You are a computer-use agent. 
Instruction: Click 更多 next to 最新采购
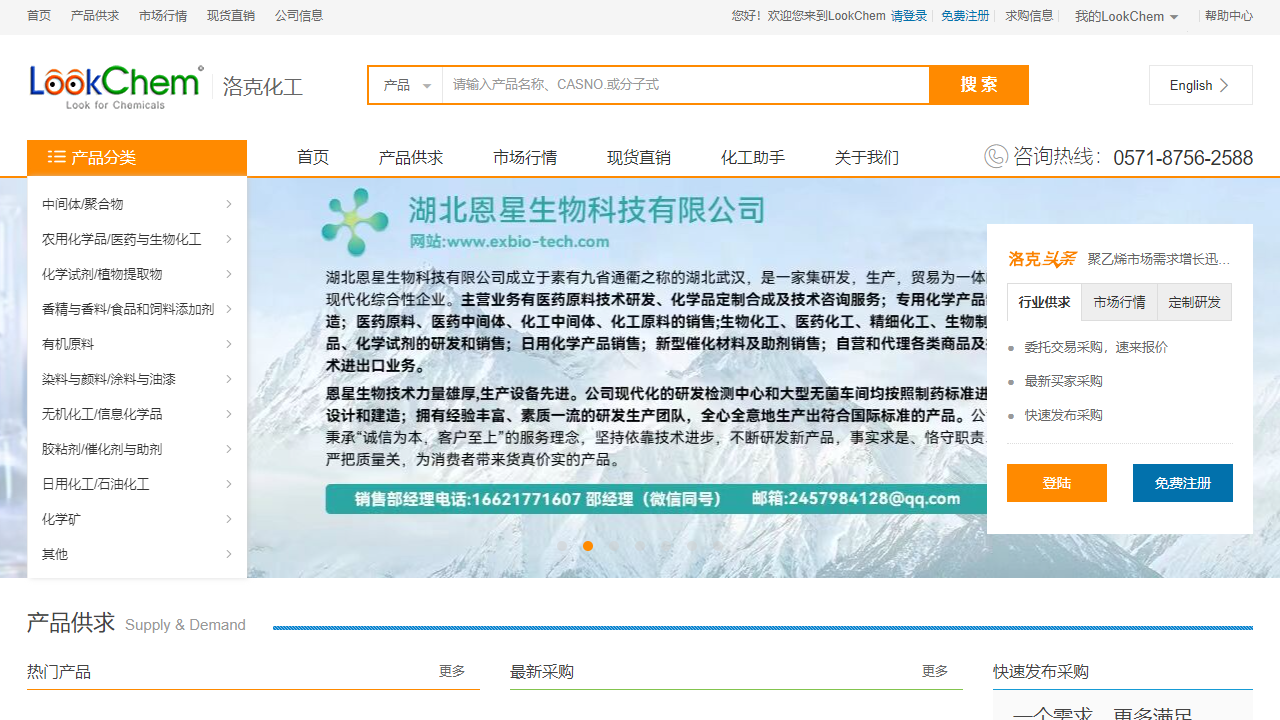click(x=935, y=671)
